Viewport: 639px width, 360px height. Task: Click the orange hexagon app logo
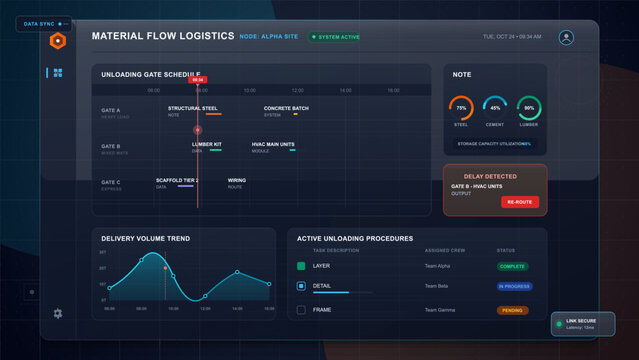pyautogui.click(x=58, y=41)
